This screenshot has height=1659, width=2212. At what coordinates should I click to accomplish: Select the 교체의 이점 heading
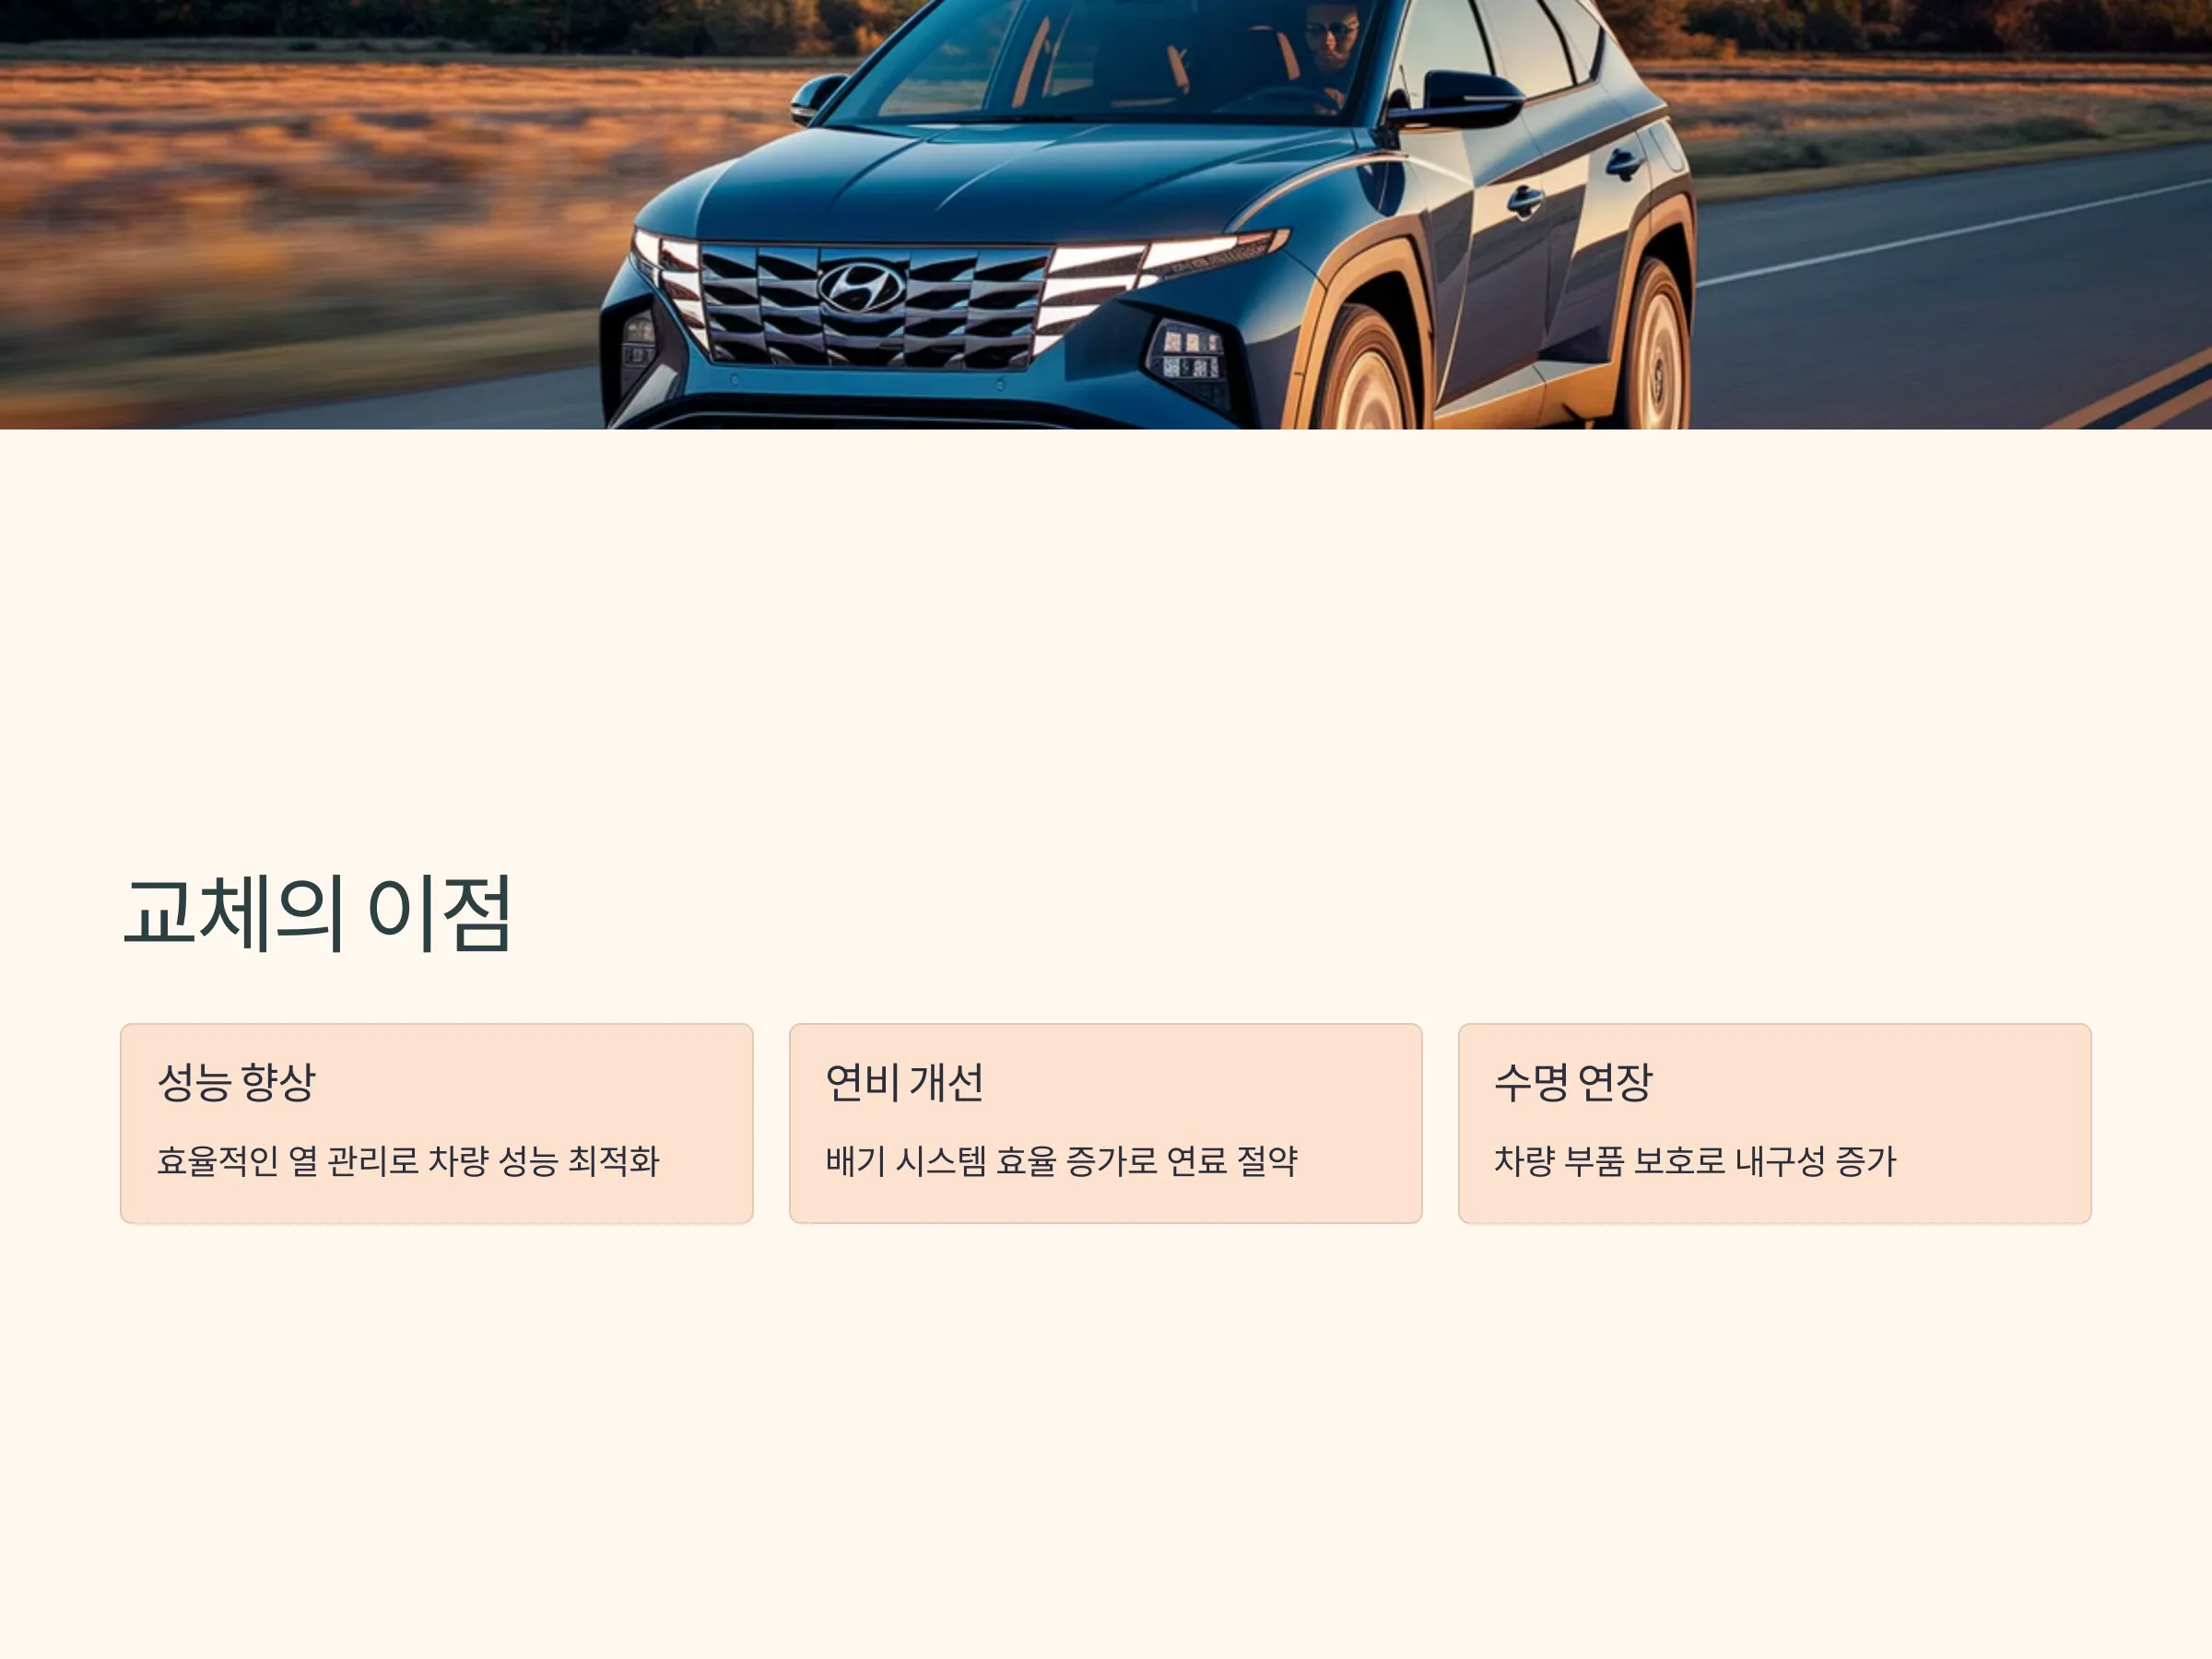pyautogui.click(x=317, y=912)
